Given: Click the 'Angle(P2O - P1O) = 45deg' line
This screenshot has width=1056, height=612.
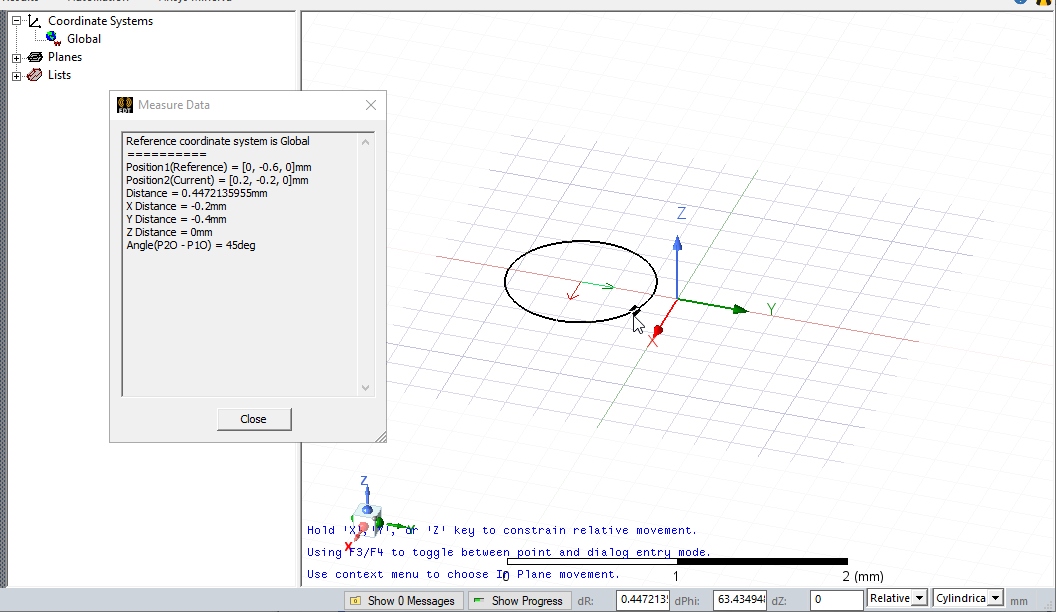Looking at the screenshot, I should (191, 245).
